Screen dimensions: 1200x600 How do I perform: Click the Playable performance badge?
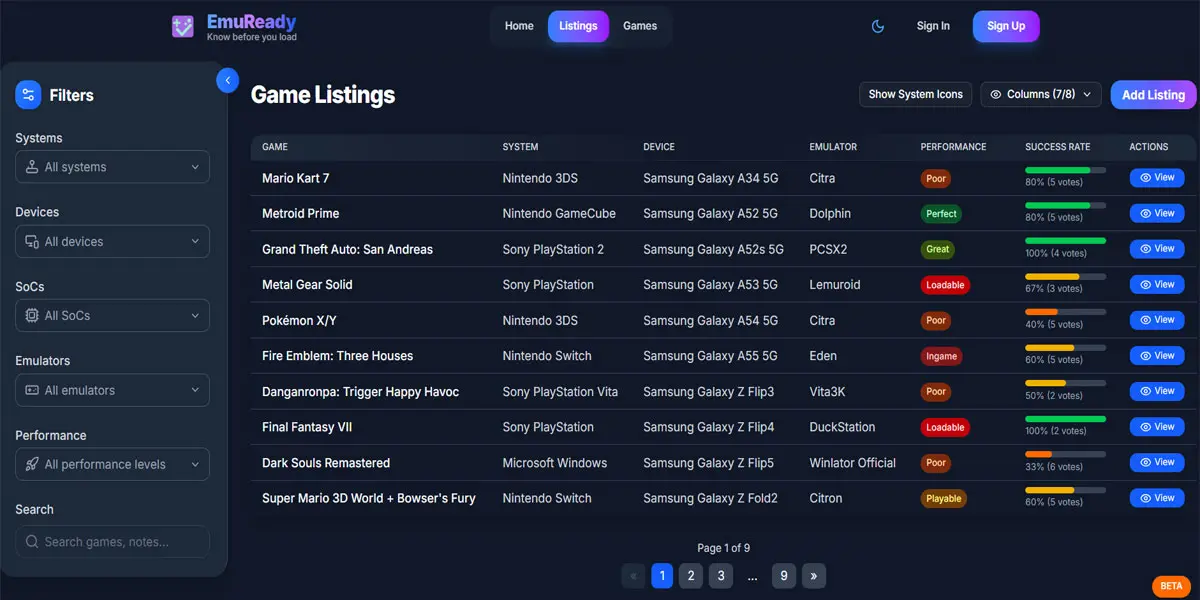944,498
